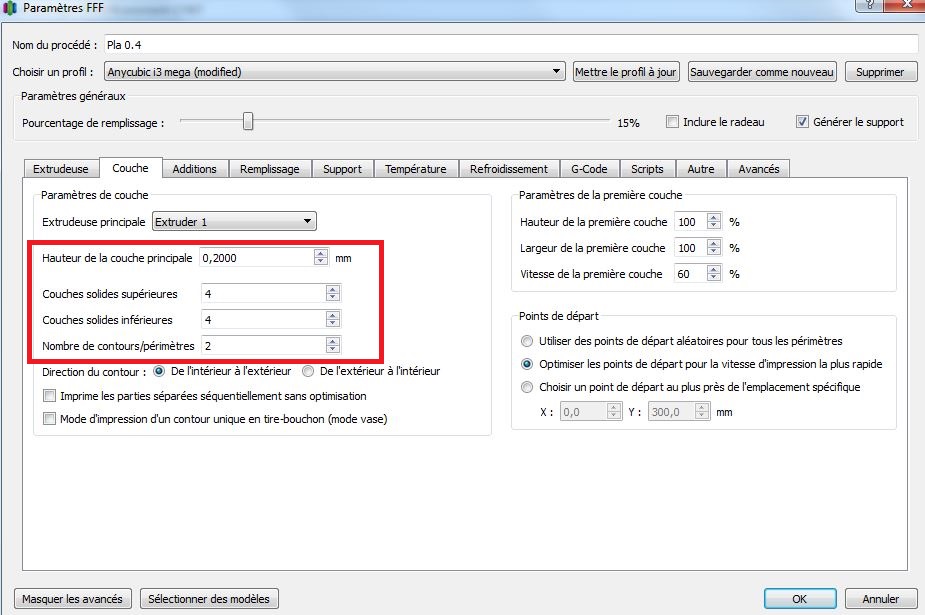Click the contours/périmètres number field
925x615 pixels.
point(264,346)
